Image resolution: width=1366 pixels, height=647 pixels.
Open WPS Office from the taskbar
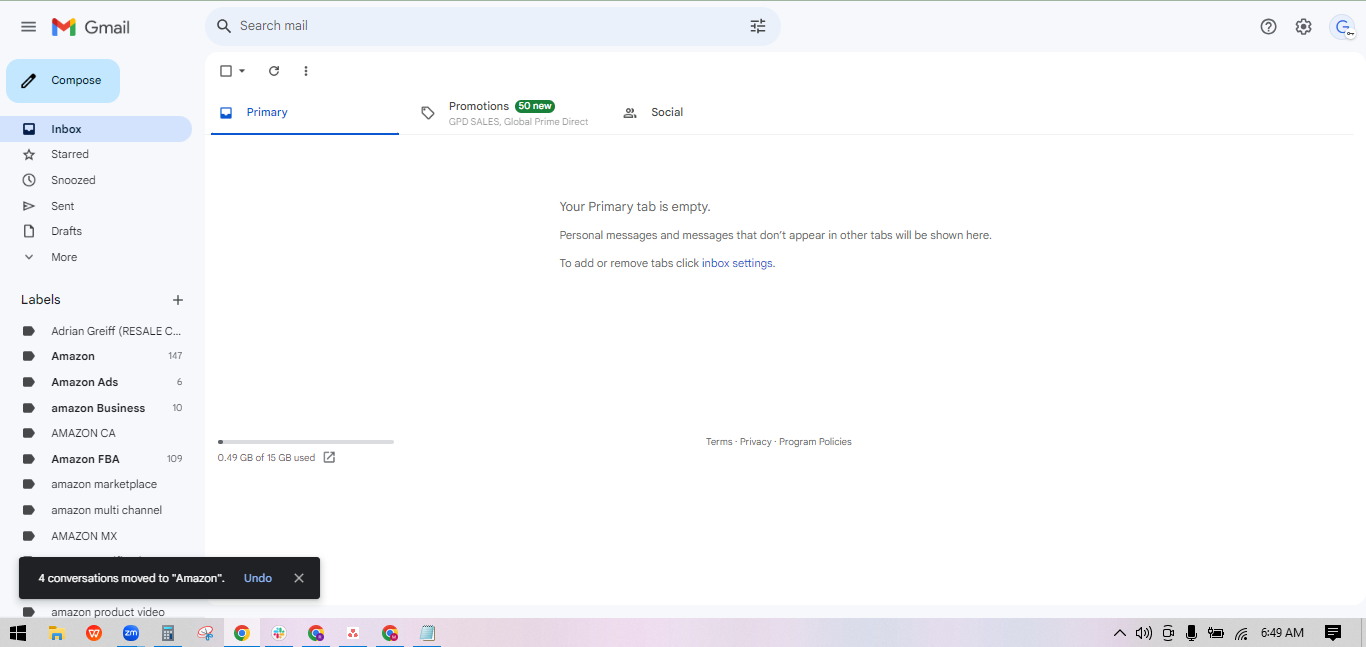[x=94, y=633]
